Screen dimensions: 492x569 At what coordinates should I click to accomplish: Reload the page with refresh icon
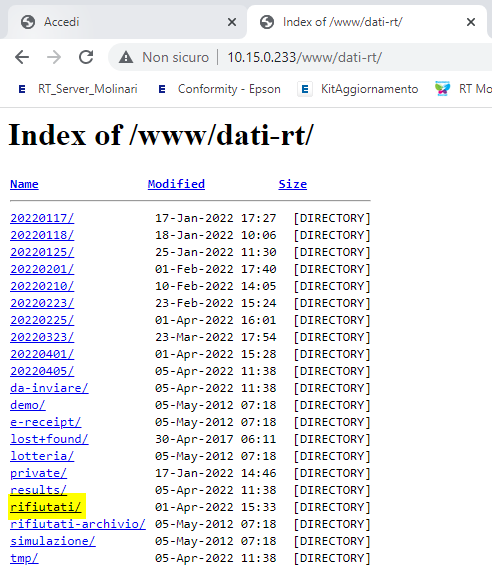[86, 57]
